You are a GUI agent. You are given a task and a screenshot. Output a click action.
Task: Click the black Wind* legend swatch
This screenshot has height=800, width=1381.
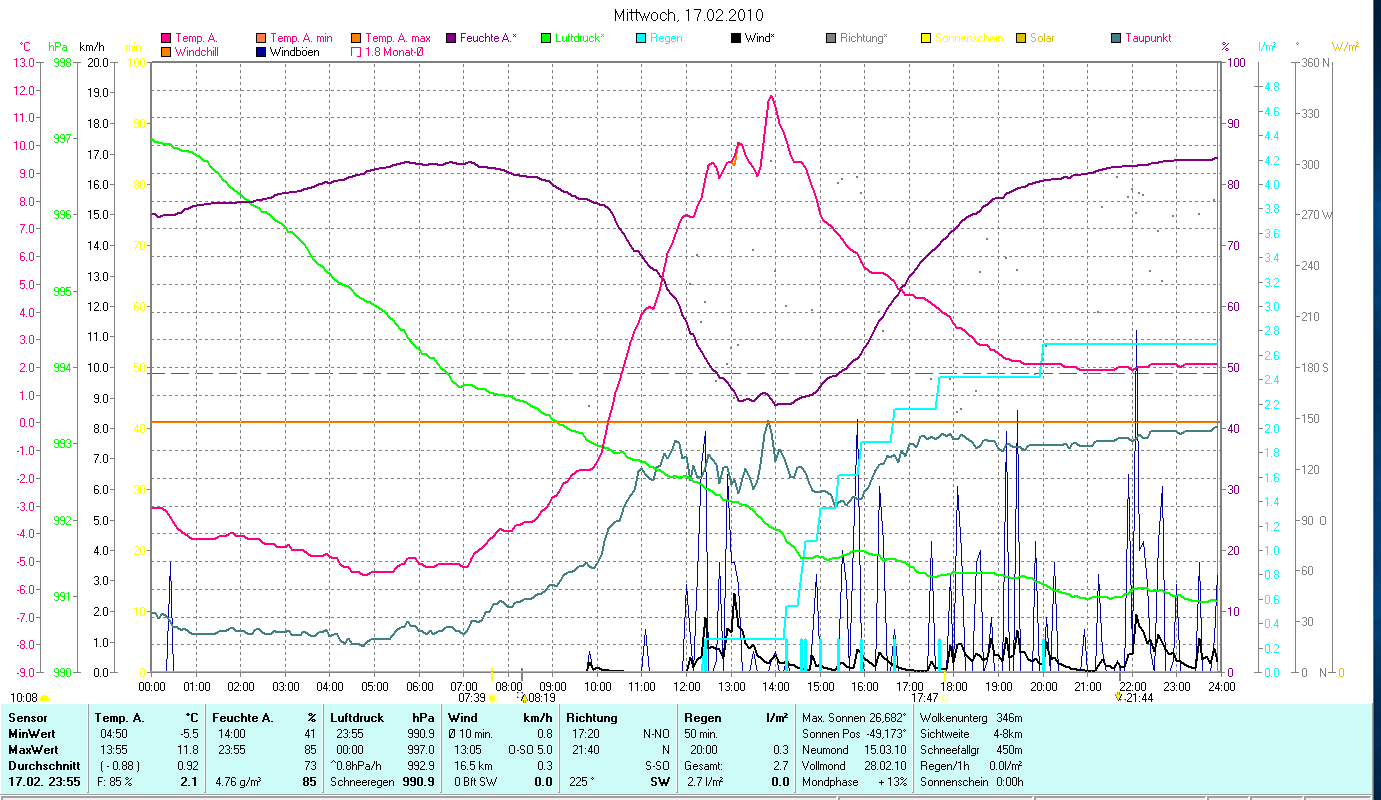(x=735, y=38)
